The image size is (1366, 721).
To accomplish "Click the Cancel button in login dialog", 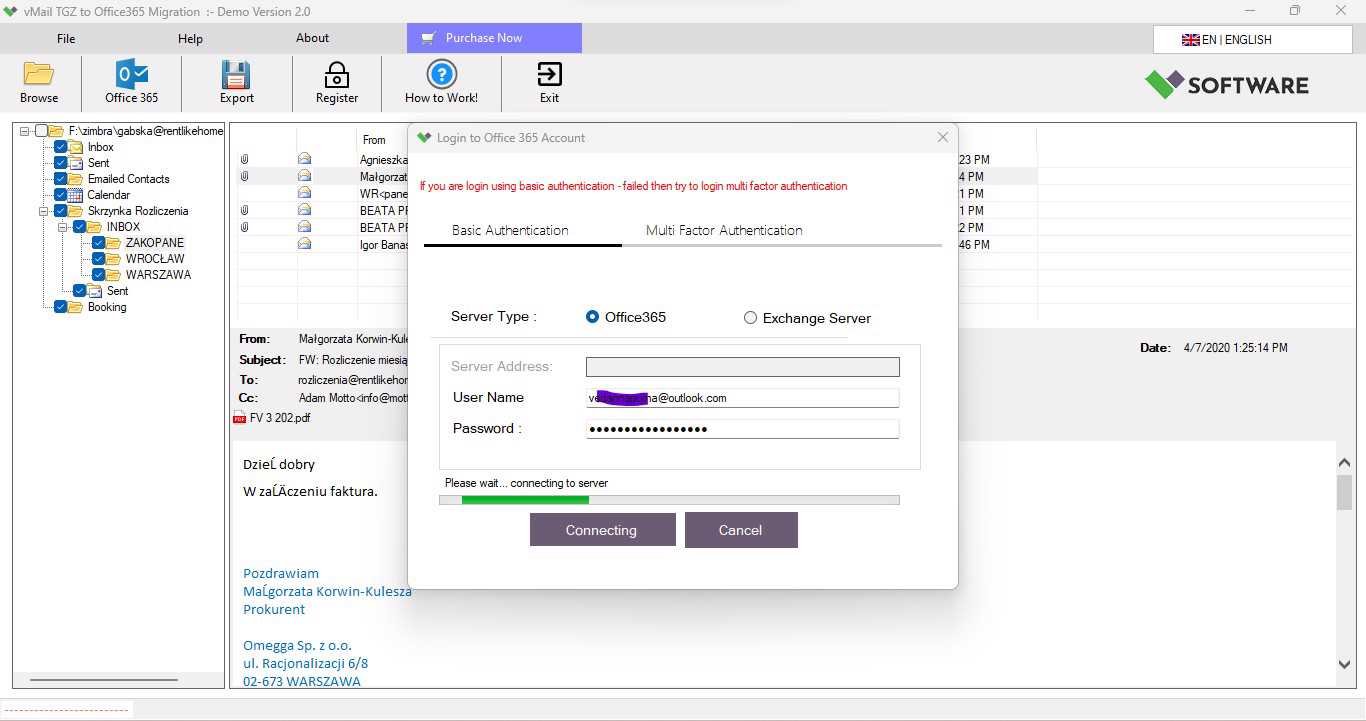I will pyautogui.click(x=741, y=530).
